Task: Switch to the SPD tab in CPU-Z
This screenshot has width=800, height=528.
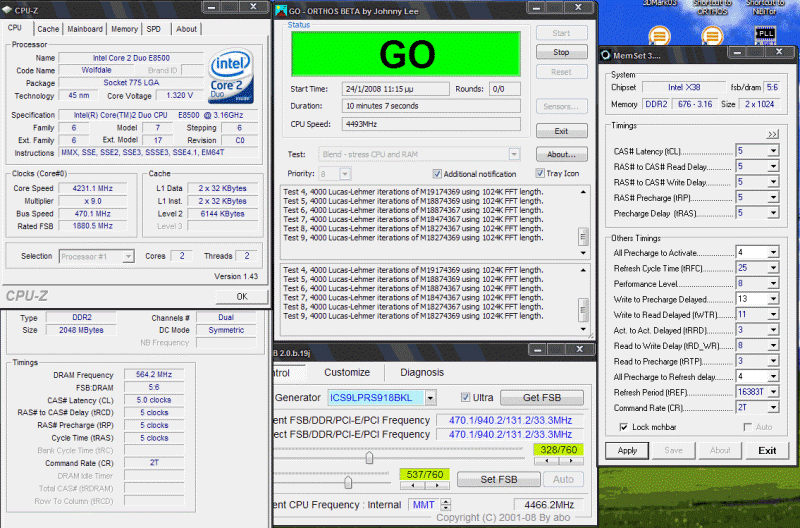Action: [x=154, y=29]
